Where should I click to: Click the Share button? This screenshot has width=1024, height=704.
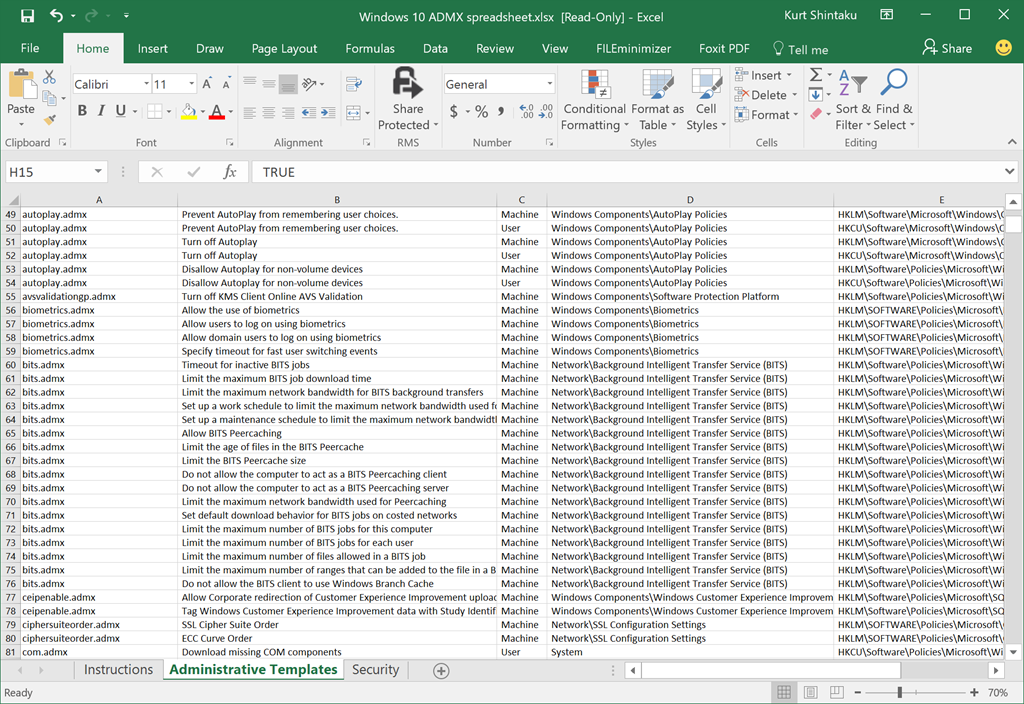click(946, 48)
